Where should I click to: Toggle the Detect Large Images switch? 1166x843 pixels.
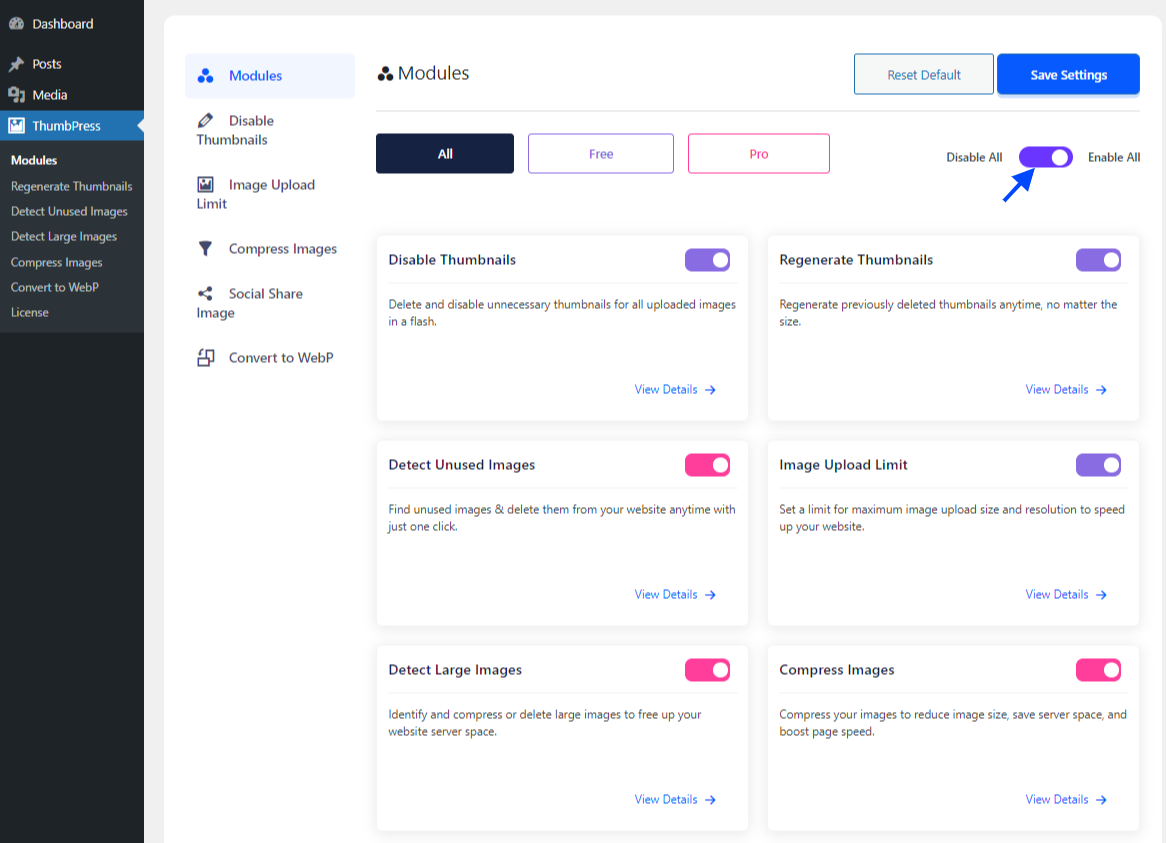point(707,670)
